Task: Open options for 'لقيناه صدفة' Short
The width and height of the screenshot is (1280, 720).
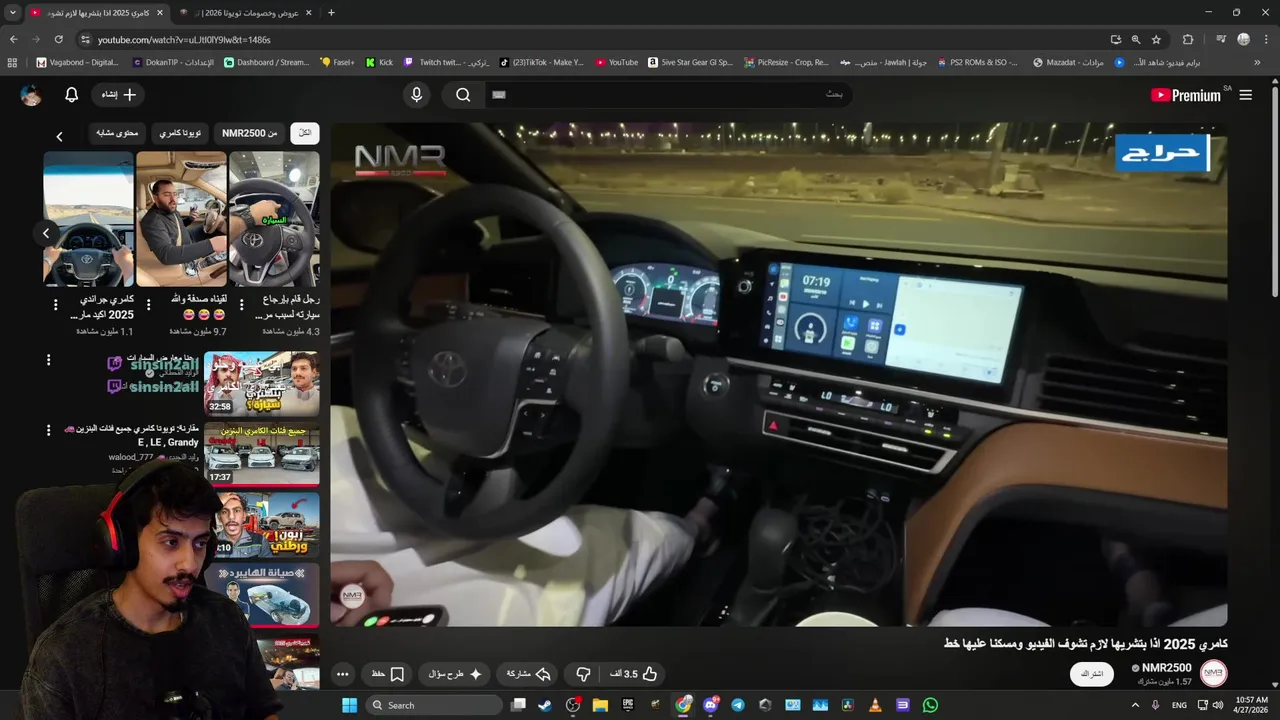Action: click(148, 304)
